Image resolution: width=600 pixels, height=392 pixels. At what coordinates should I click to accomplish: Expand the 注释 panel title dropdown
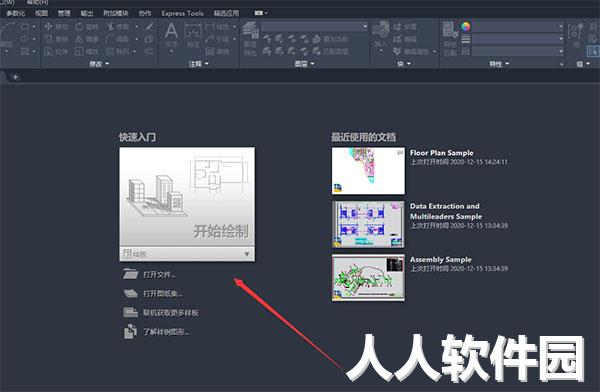click(x=199, y=64)
